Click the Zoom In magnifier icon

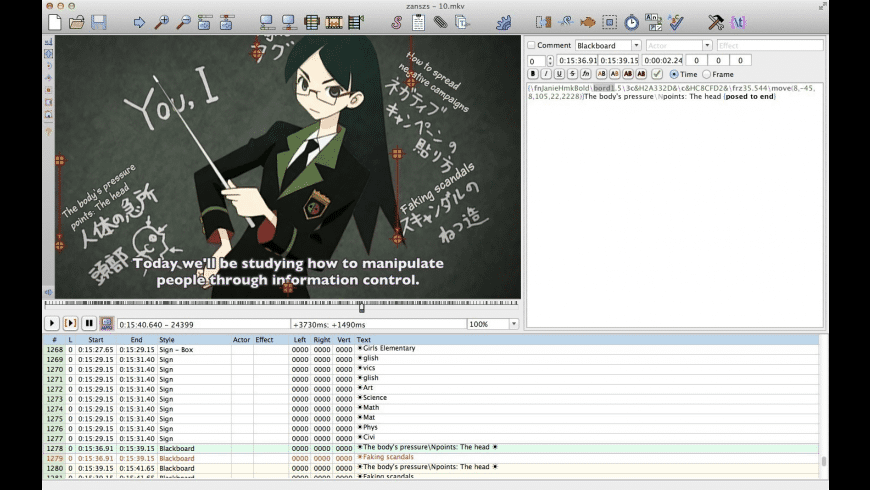161,22
